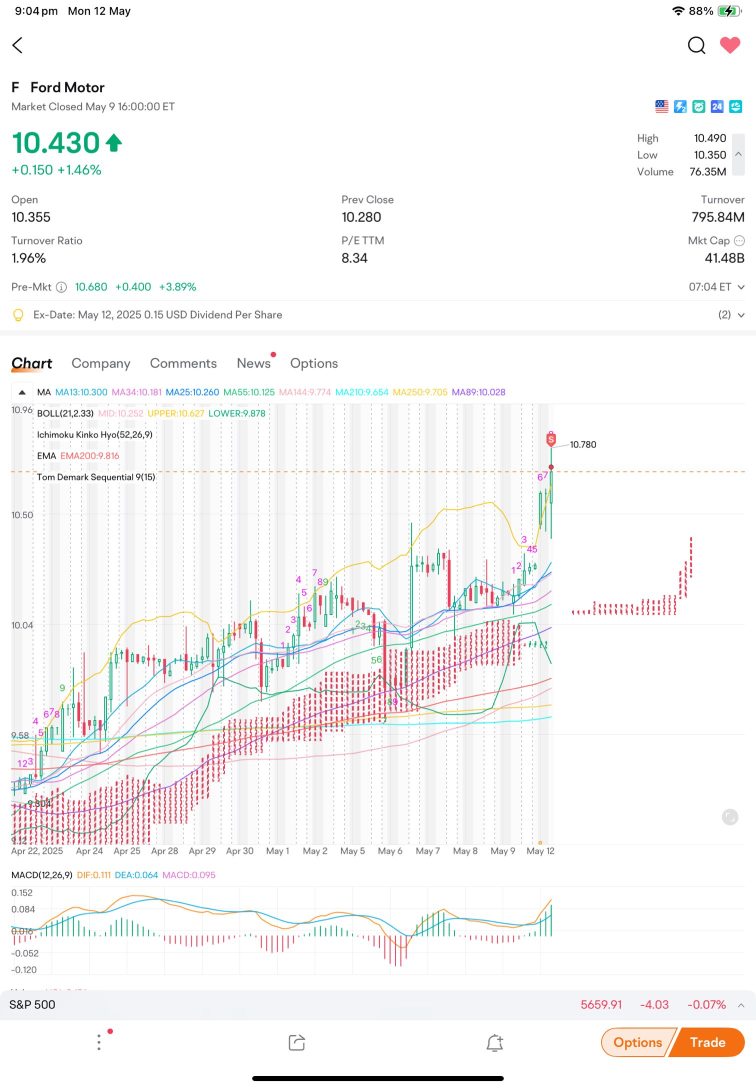Collapse the High/Low/Volume quote panel

(x=739, y=155)
